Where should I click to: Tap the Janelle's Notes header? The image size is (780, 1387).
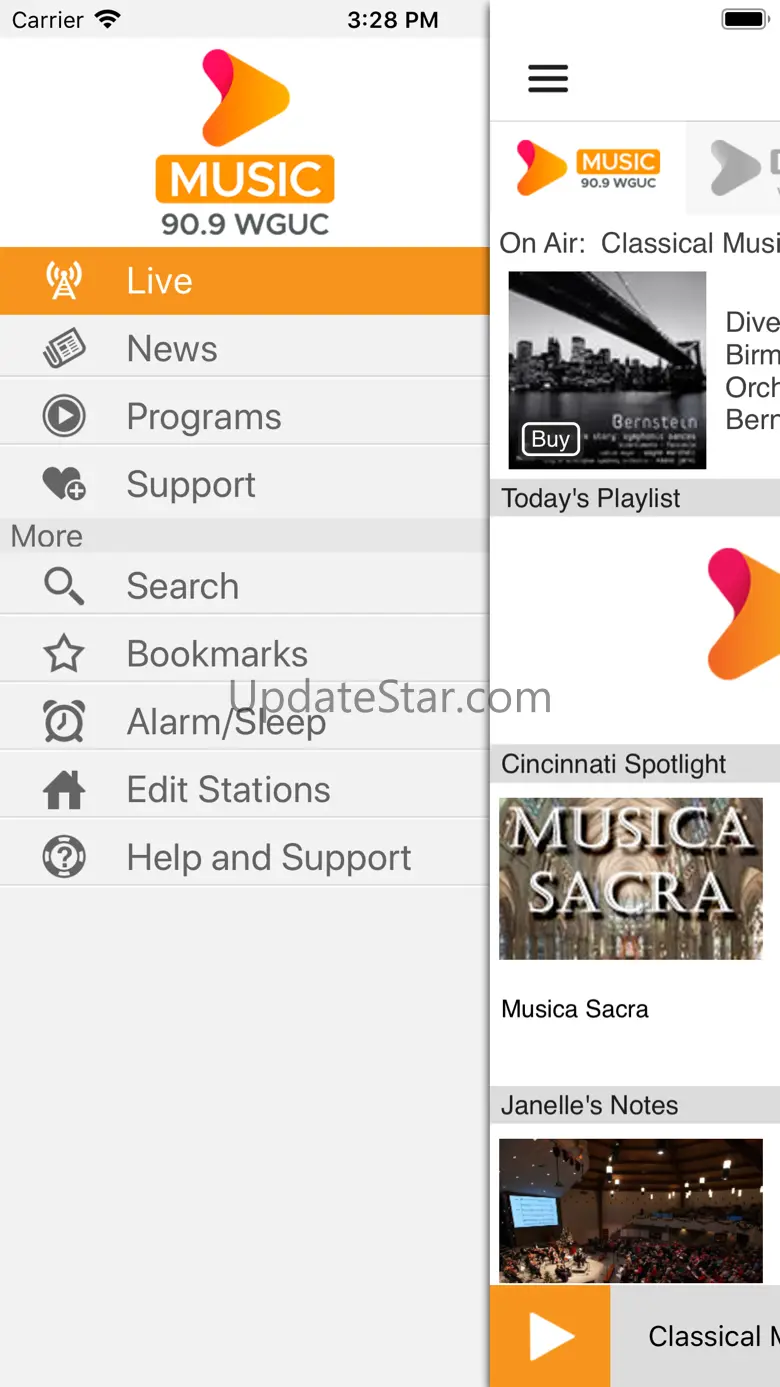pos(635,1105)
